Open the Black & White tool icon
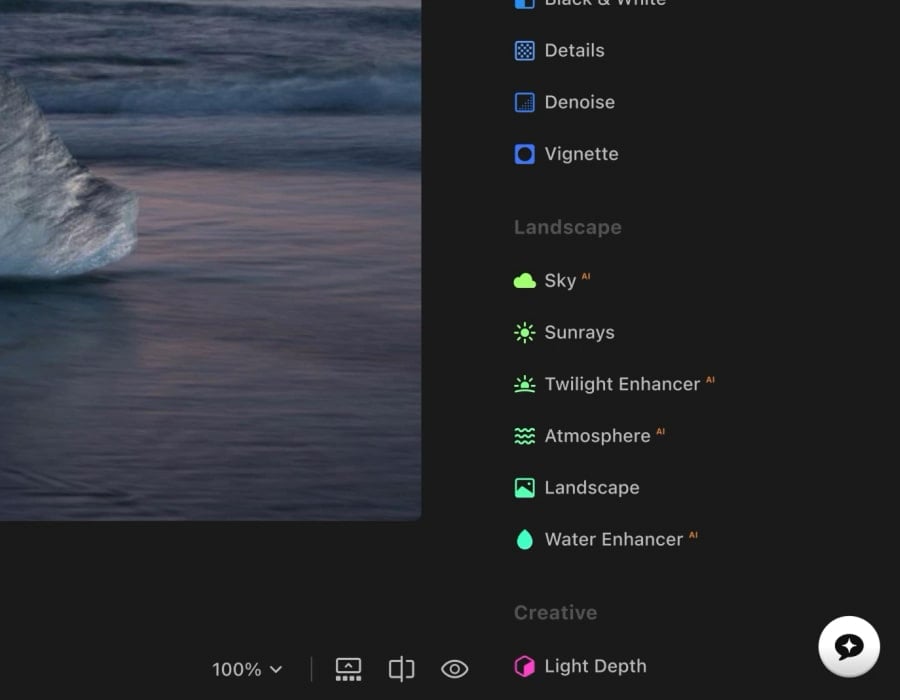This screenshot has height=700, width=900. tap(525, 4)
